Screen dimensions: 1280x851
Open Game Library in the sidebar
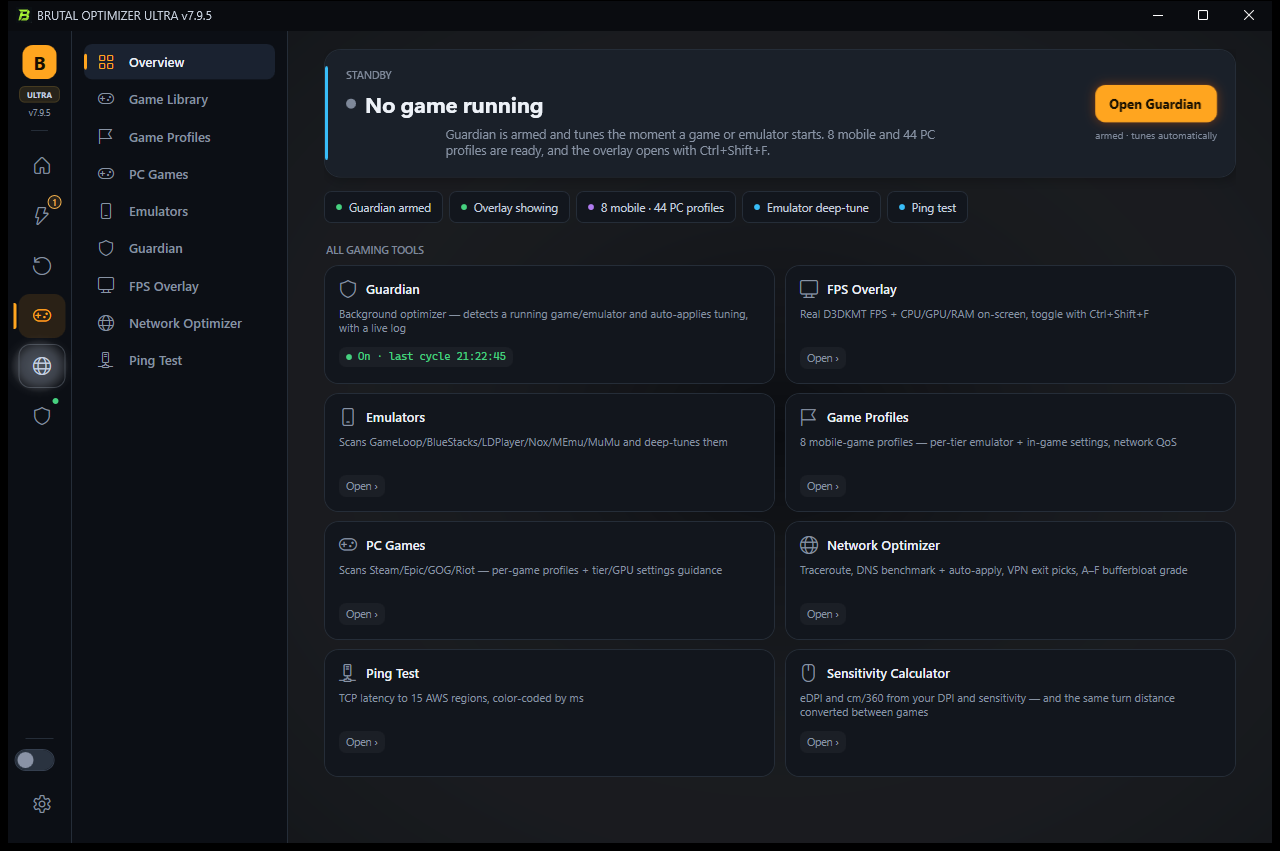(x=180, y=99)
